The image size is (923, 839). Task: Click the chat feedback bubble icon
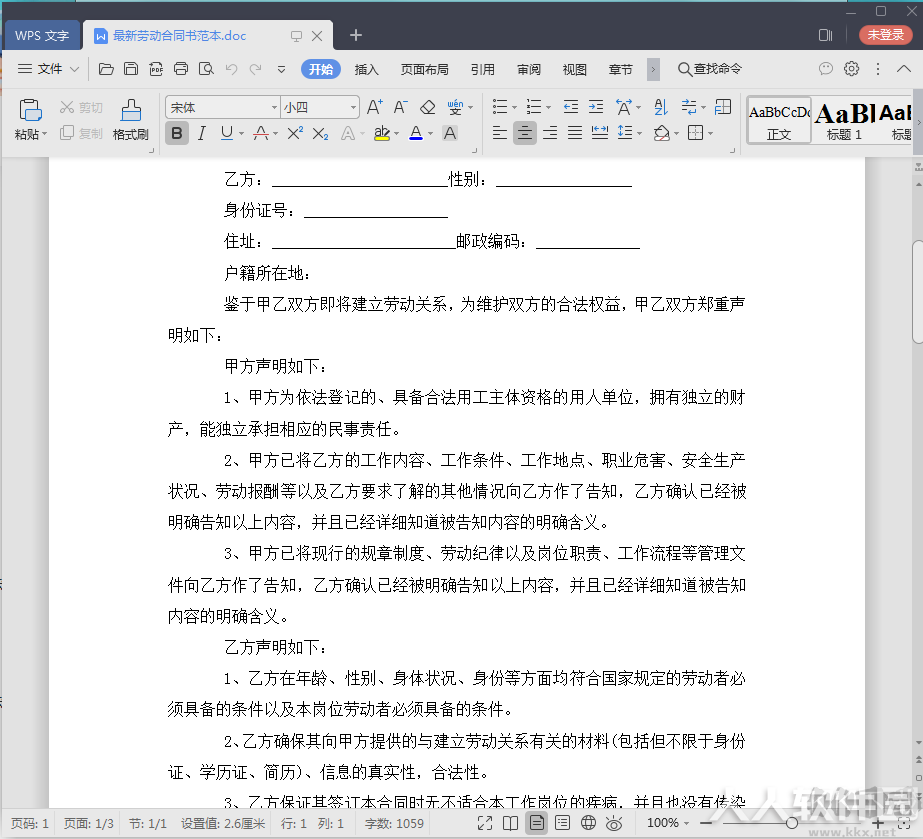pyautogui.click(x=826, y=69)
